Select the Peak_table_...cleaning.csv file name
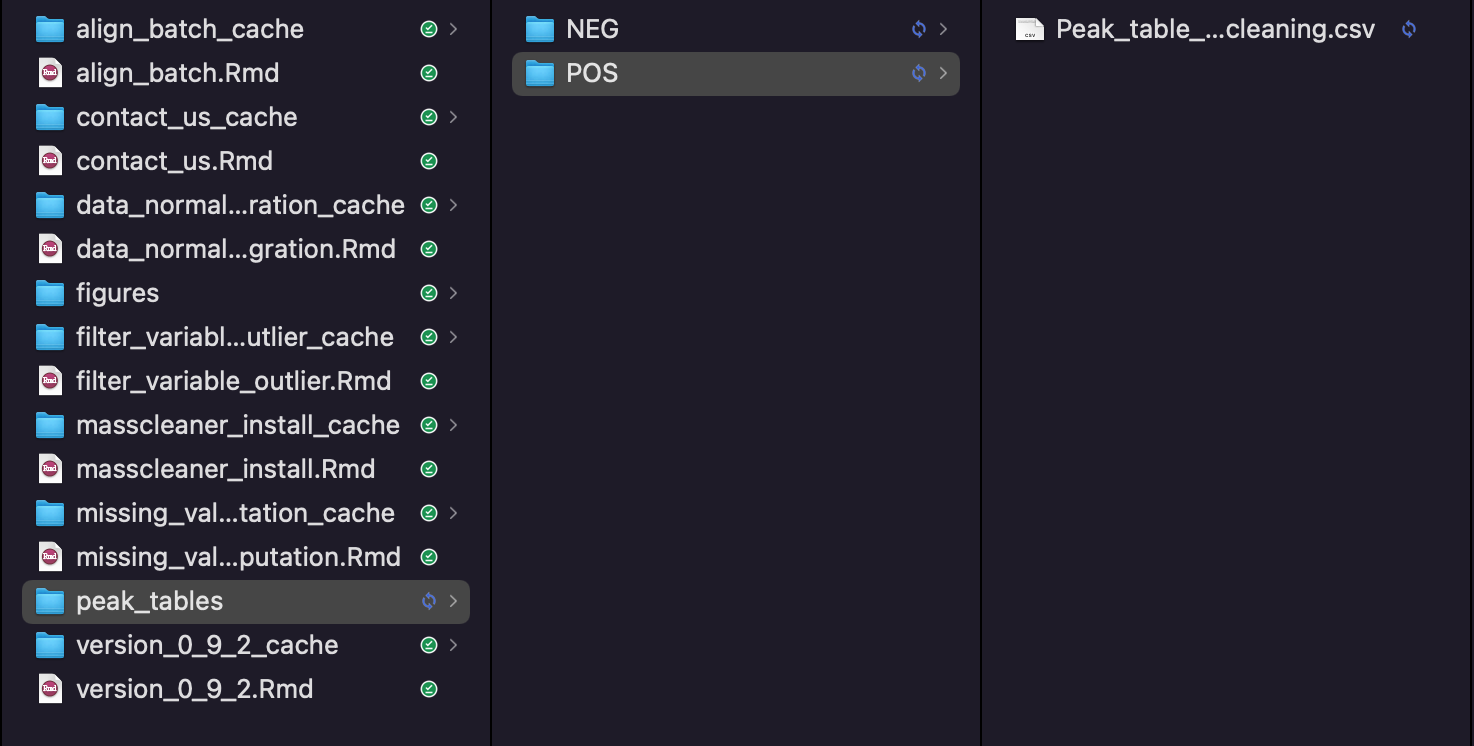The width and height of the screenshot is (1474, 746). pyautogui.click(x=1215, y=29)
